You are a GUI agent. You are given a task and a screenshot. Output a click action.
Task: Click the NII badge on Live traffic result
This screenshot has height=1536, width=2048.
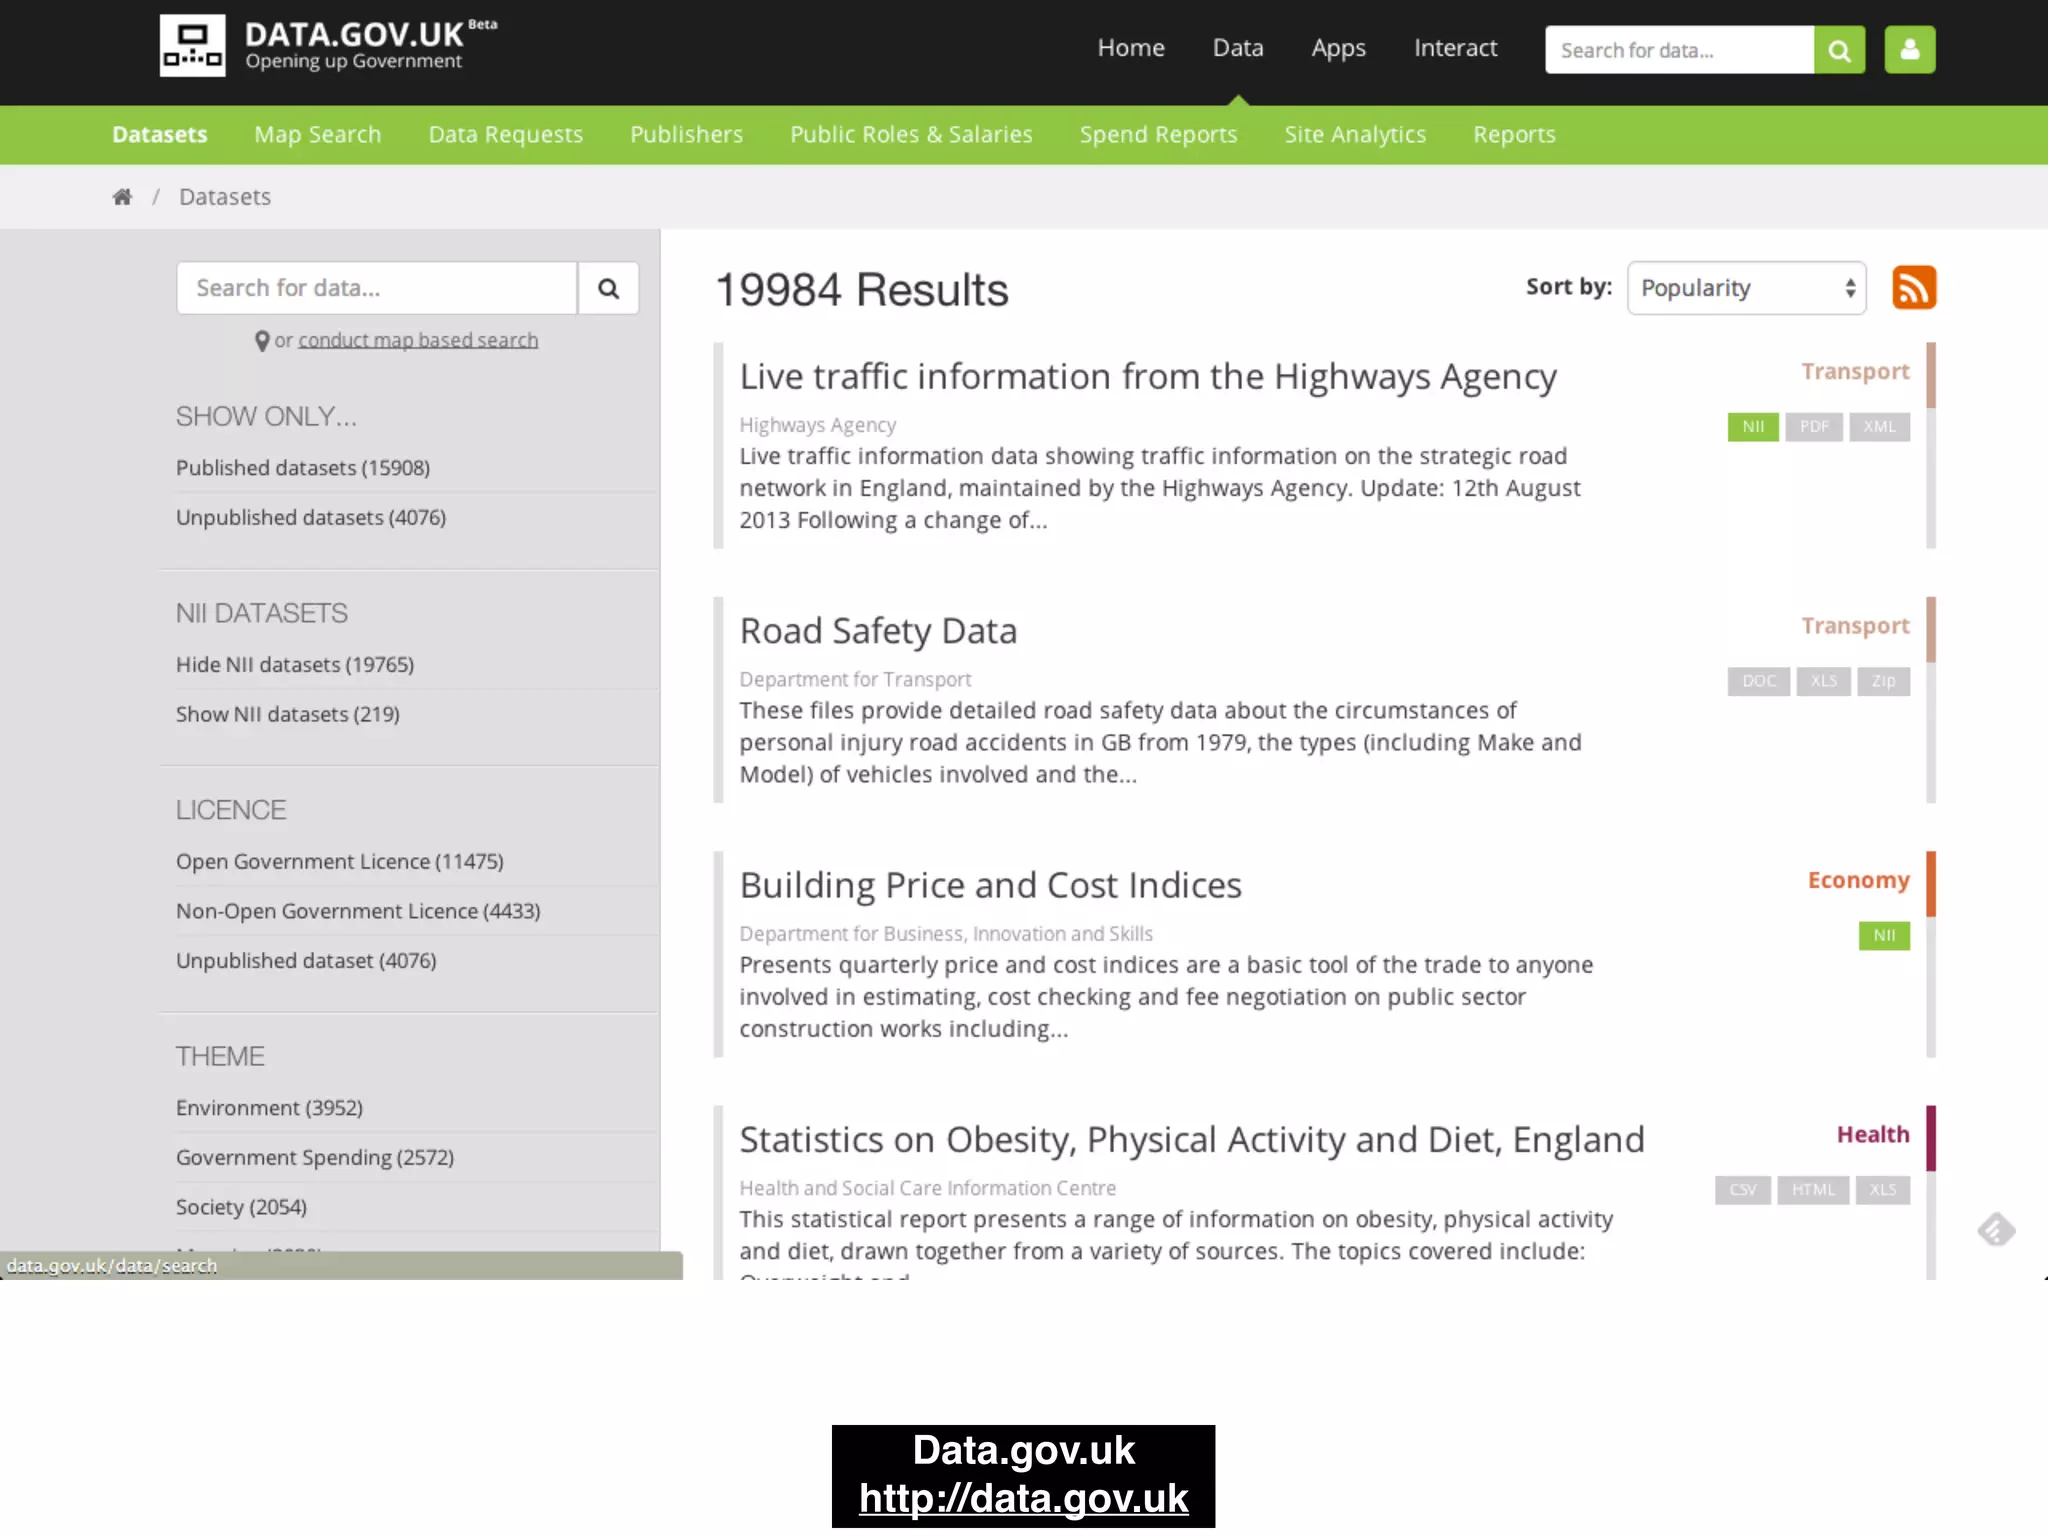pyautogui.click(x=1753, y=427)
